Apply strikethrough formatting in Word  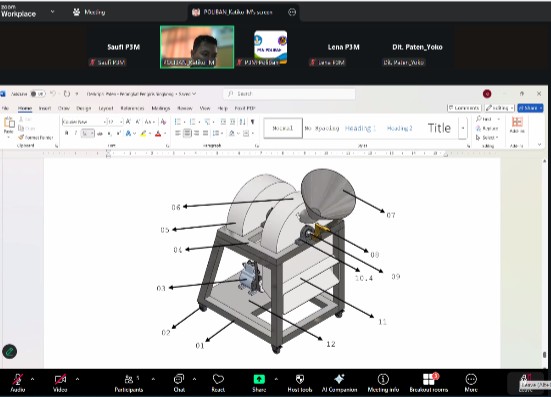tap(100, 134)
